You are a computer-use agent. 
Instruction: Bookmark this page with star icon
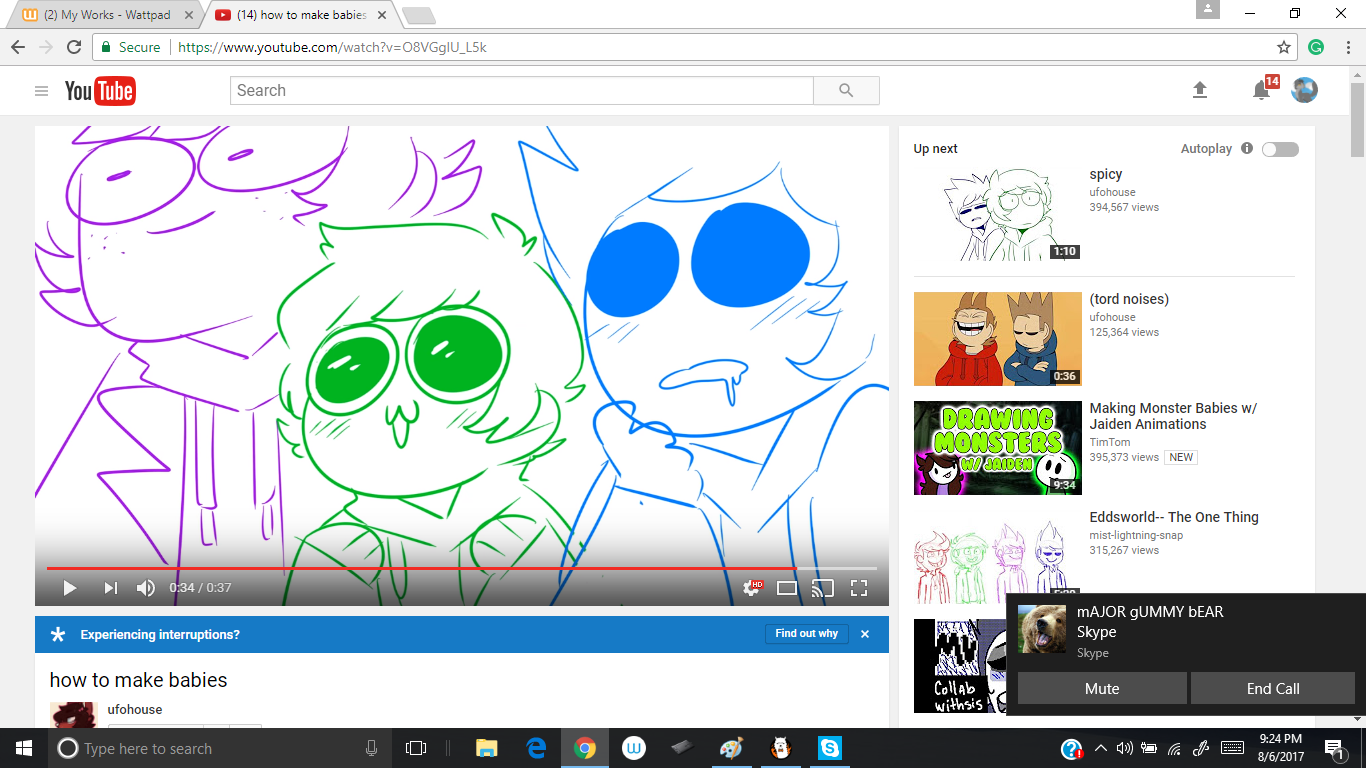point(1284,47)
